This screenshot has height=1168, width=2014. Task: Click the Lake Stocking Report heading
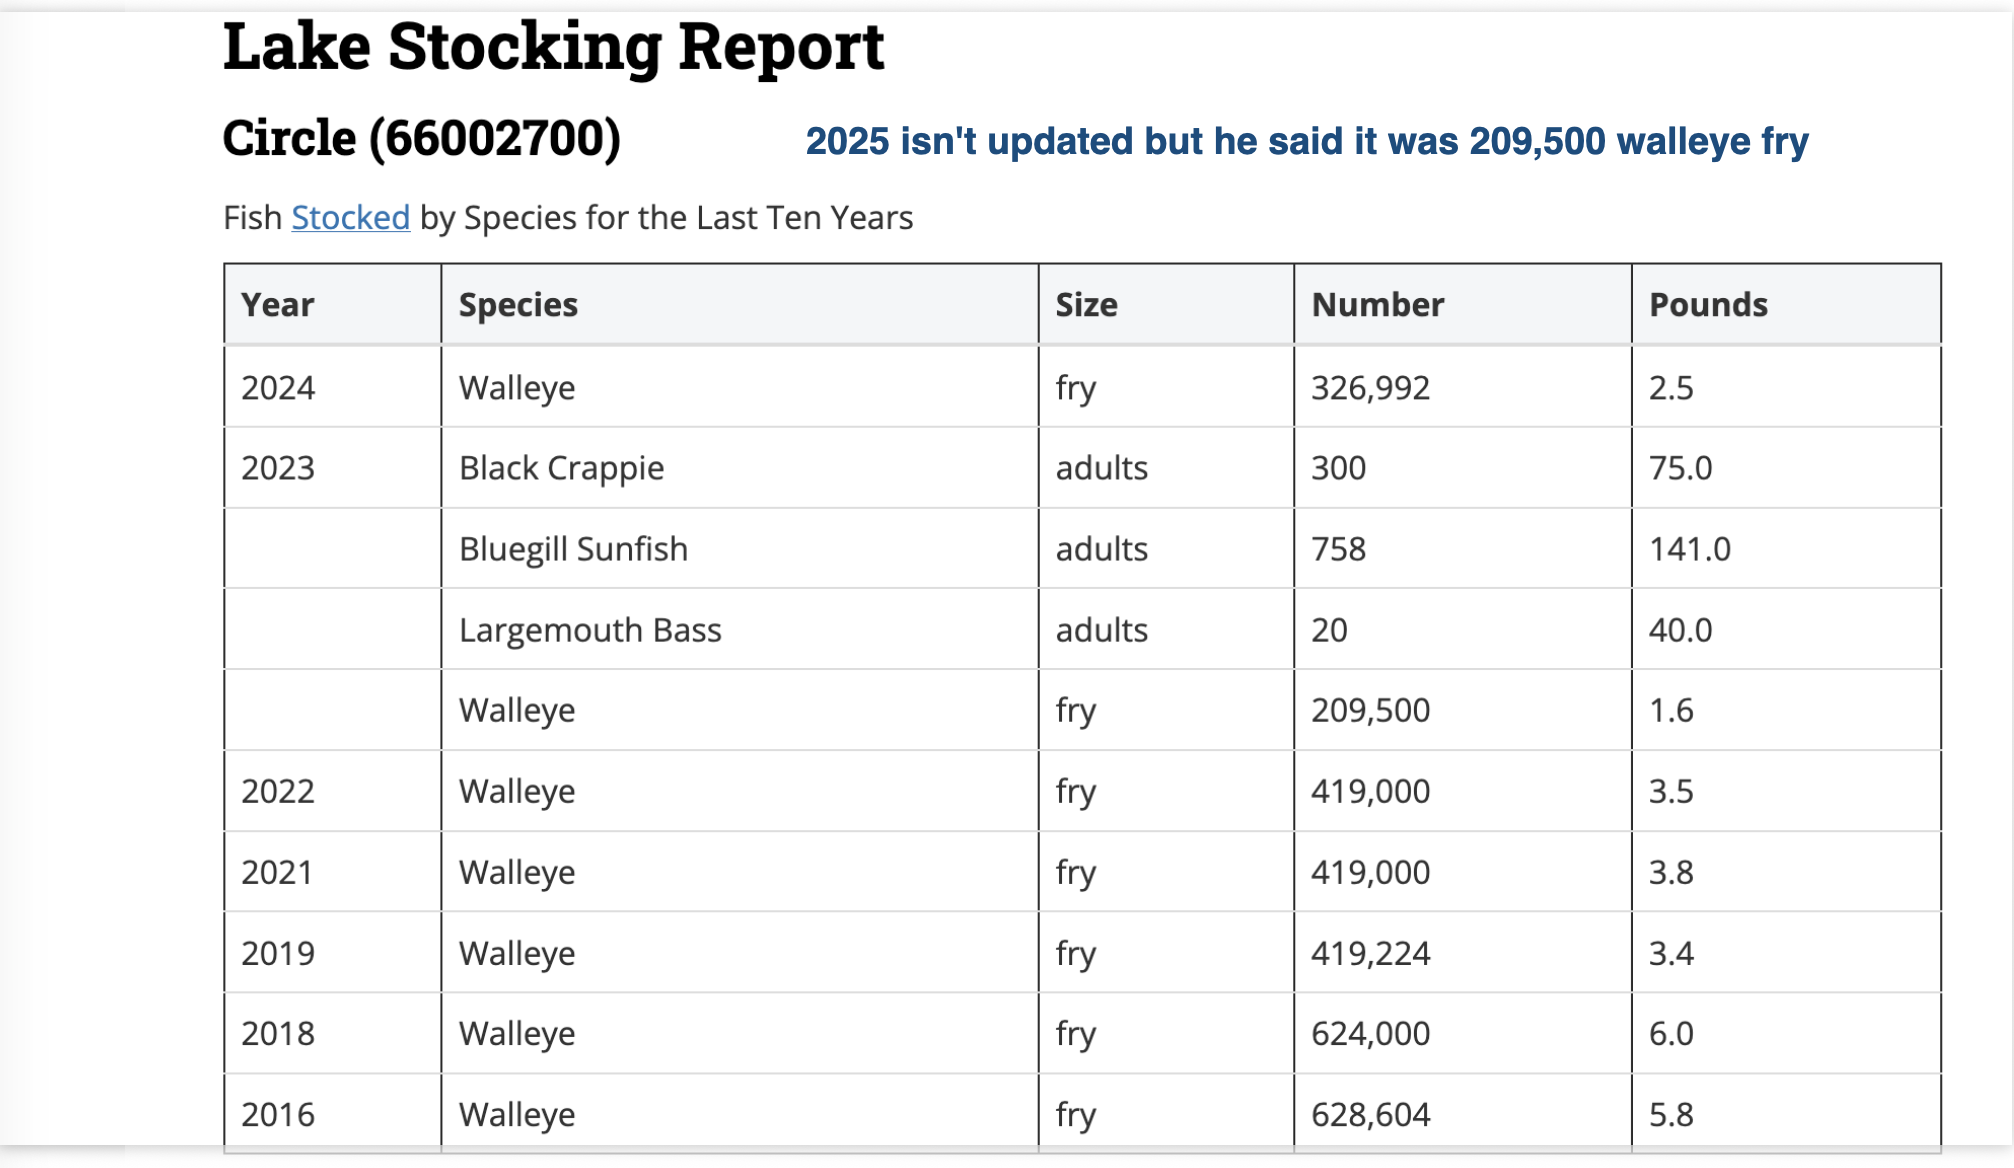pos(553,47)
